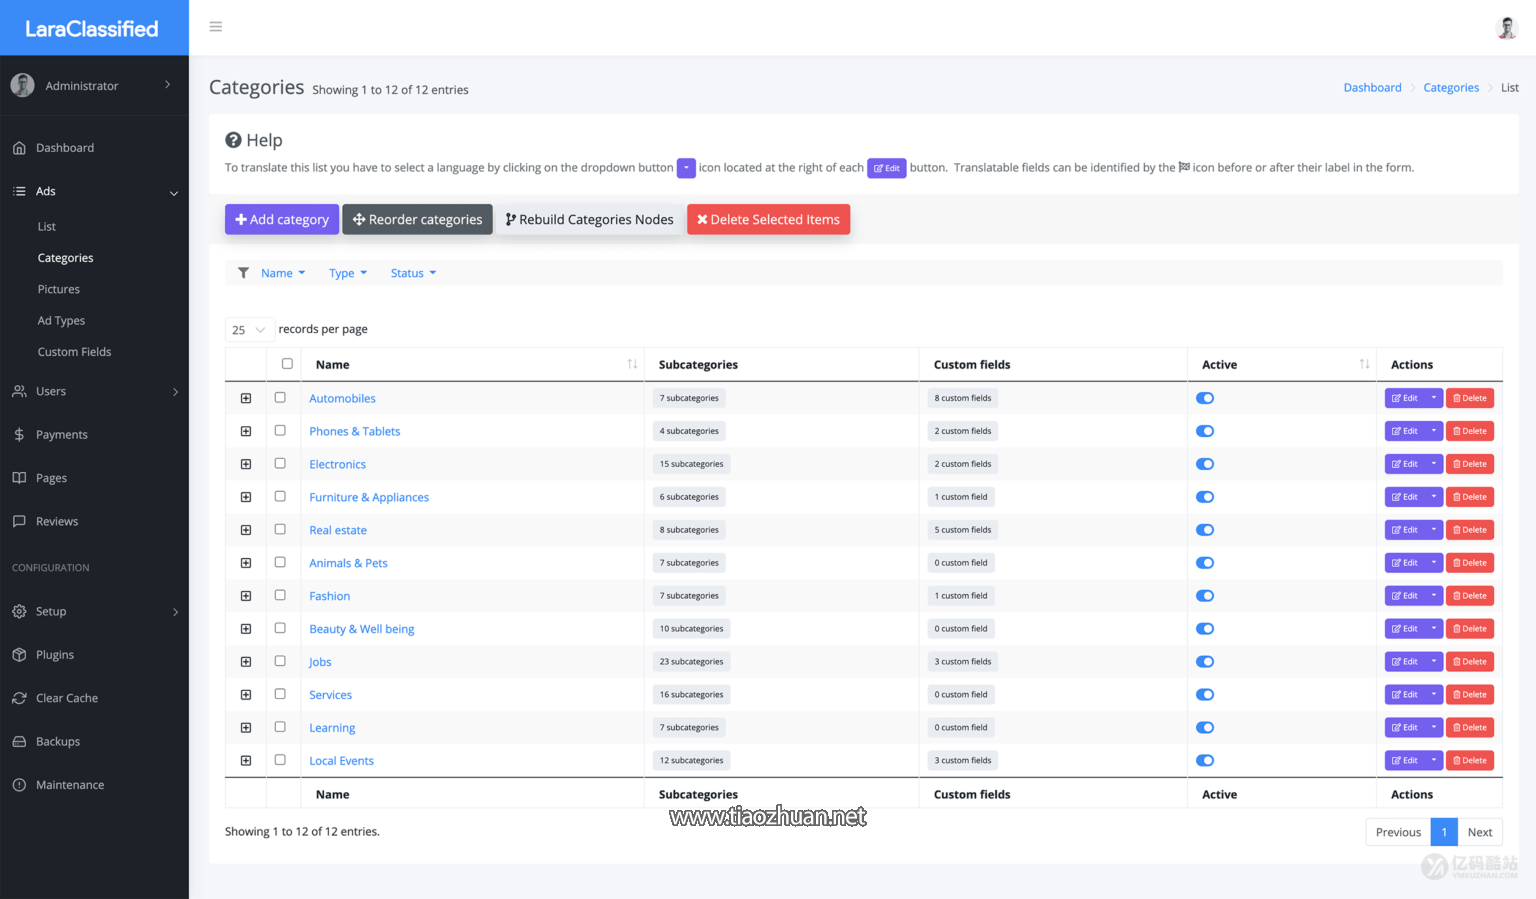Click the hamburger menu icon in header
1536x899 pixels.
coord(215,27)
